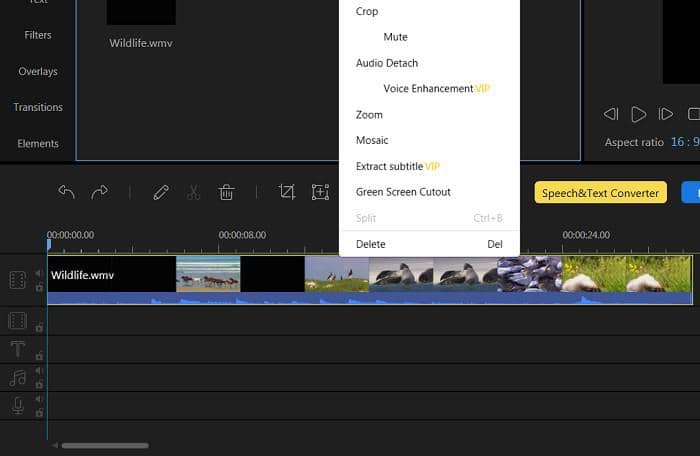
Task: Lock the microphone voiceover track
Action: [x=39, y=412]
